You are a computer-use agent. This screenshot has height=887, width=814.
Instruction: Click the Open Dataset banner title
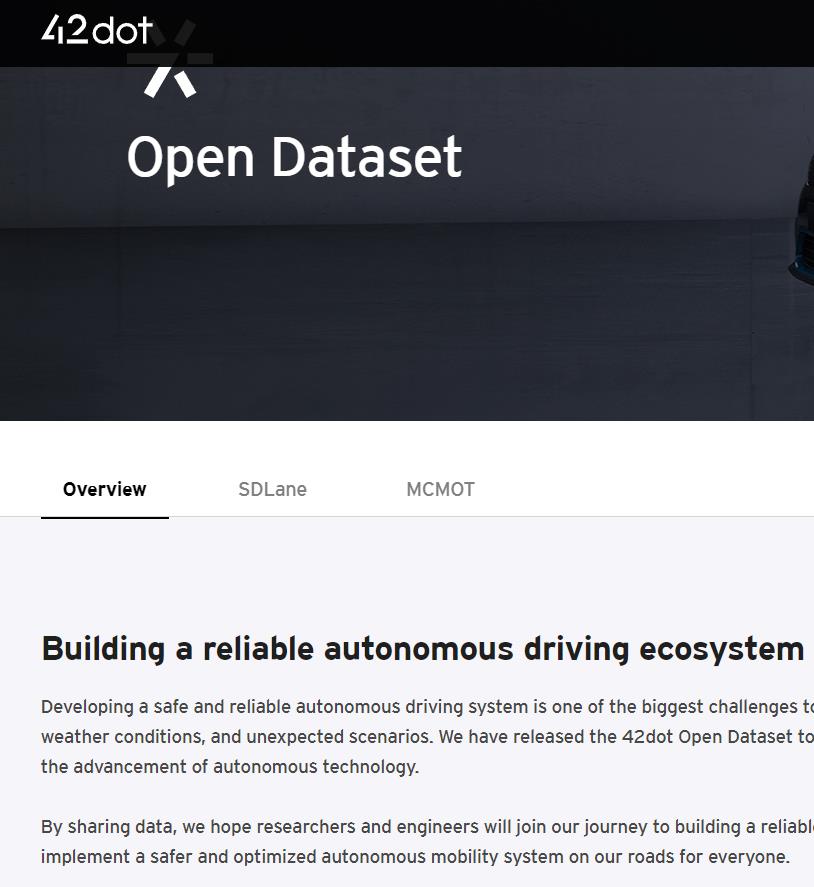294,157
